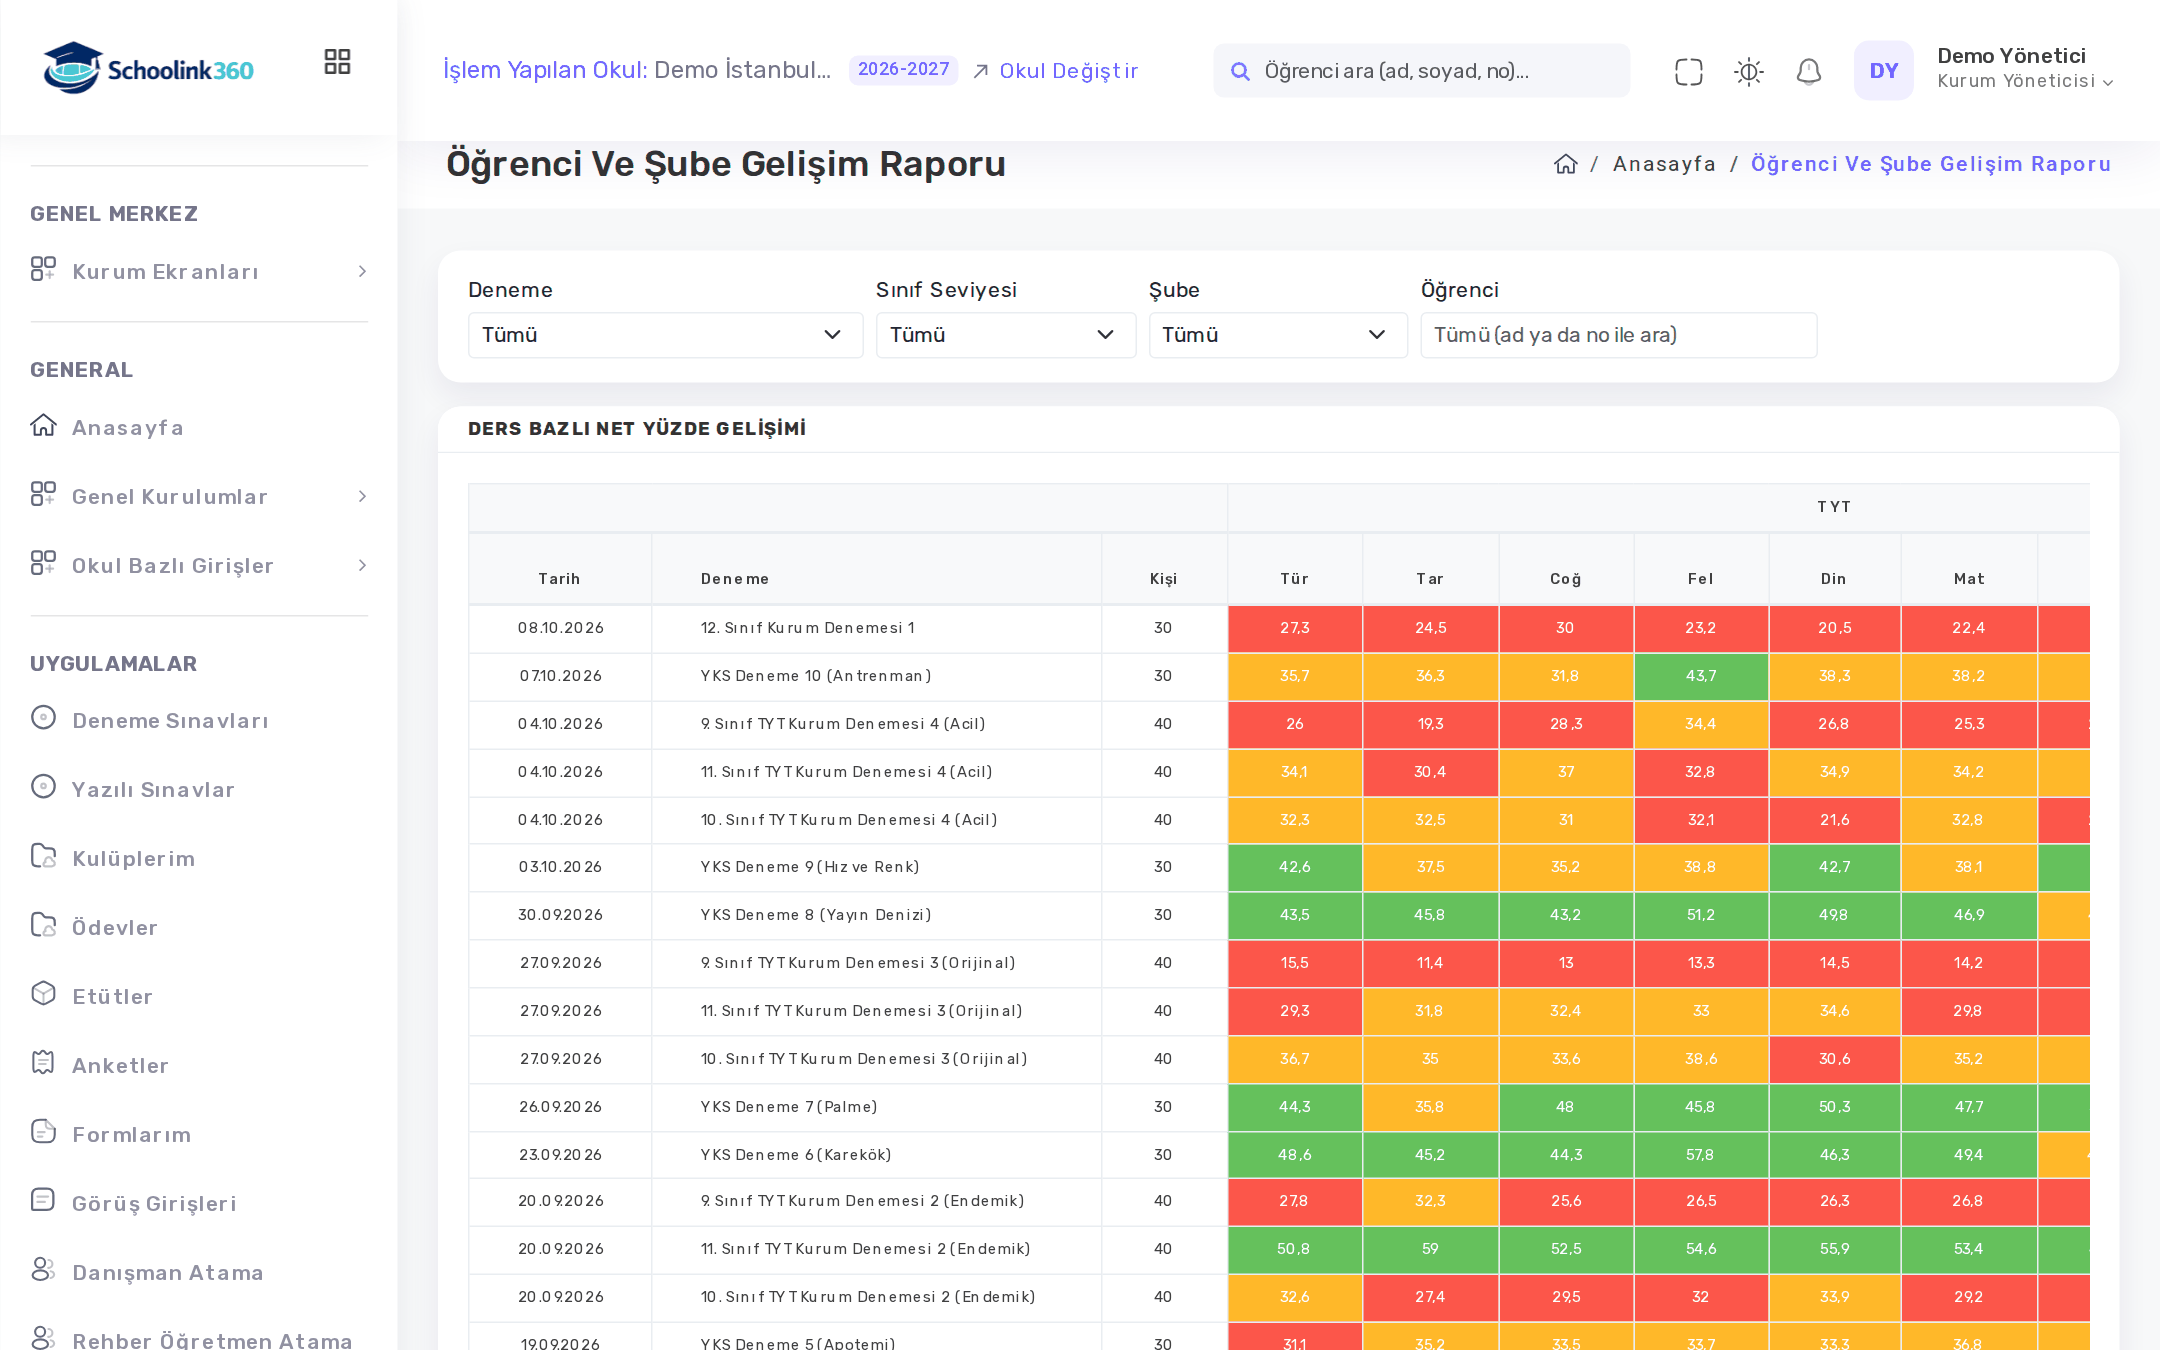2160x1350 pixels.
Task: Click the Öğrenci filter input
Action: [x=1618, y=335]
